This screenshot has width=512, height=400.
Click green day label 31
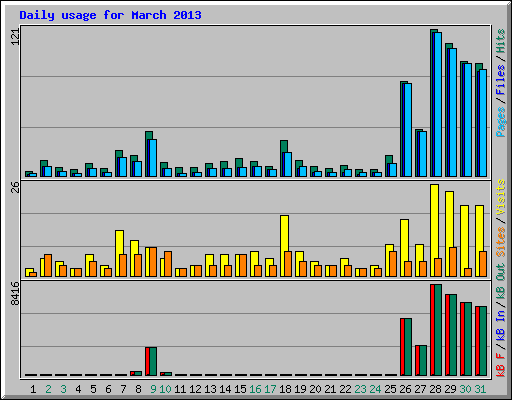(480, 389)
